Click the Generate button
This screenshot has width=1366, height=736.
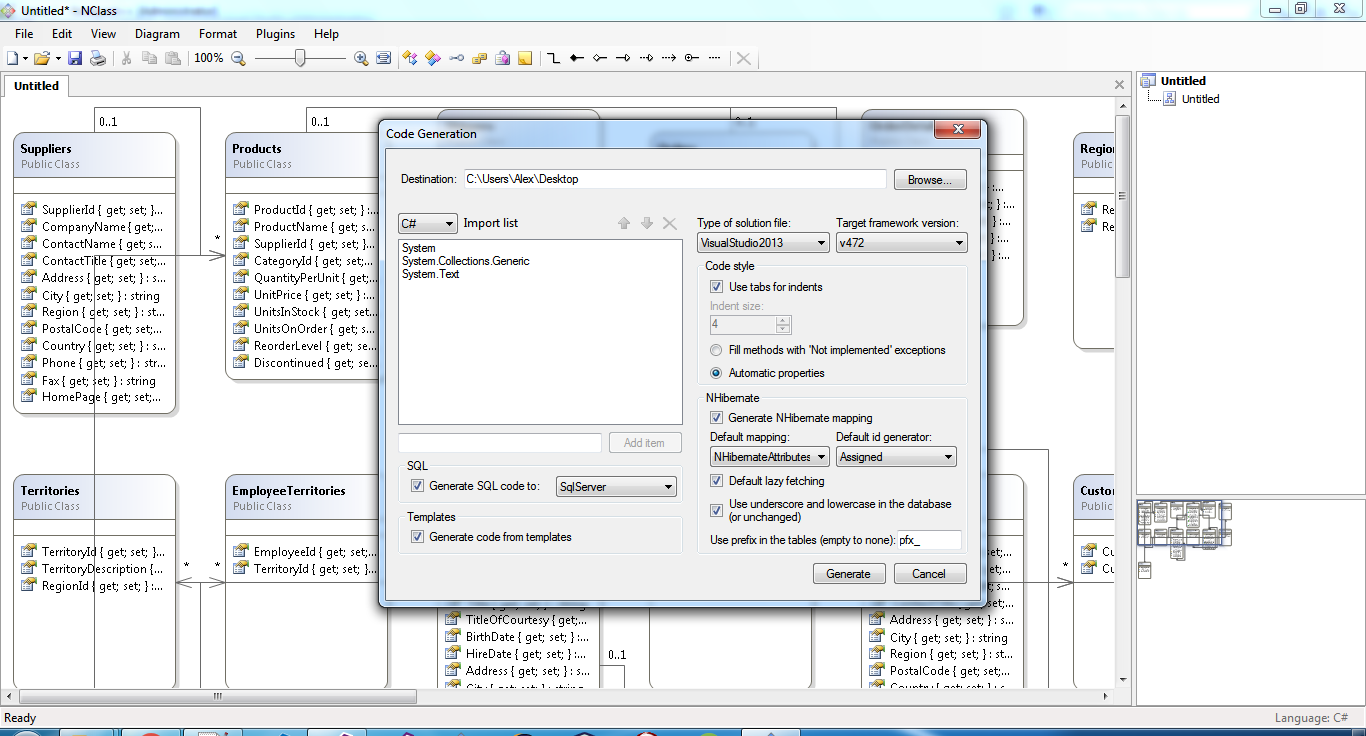tap(848, 574)
